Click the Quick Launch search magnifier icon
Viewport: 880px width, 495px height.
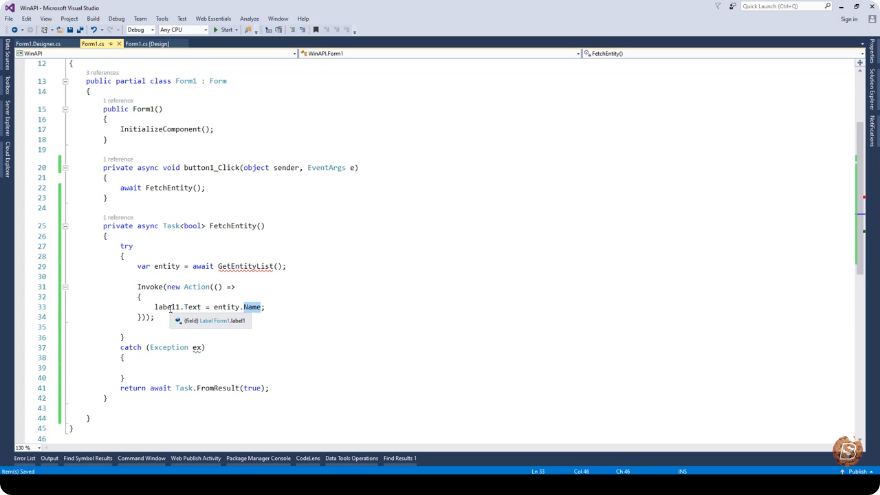[827, 6]
